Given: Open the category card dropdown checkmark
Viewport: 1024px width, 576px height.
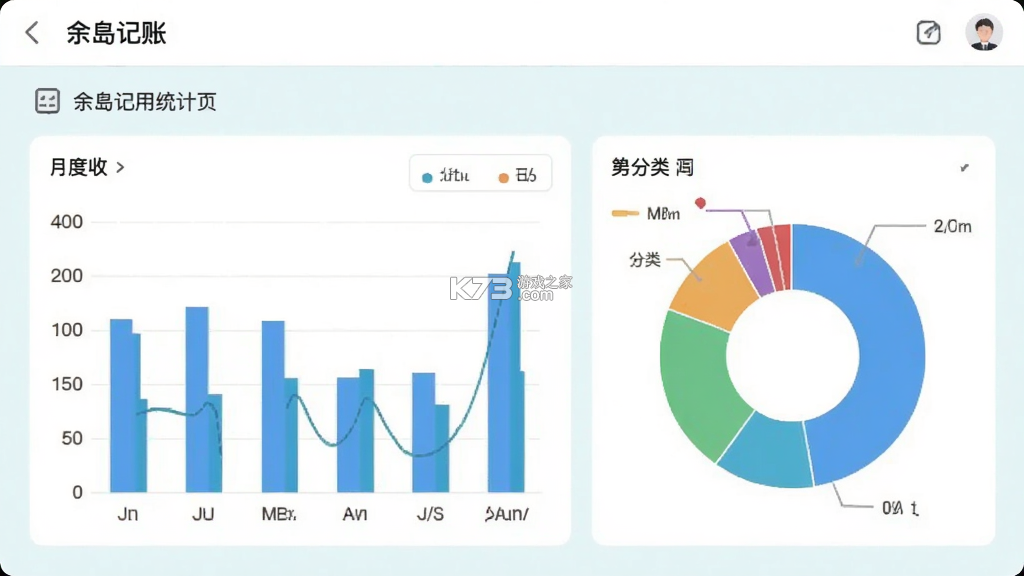Looking at the screenshot, I should click(965, 168).
